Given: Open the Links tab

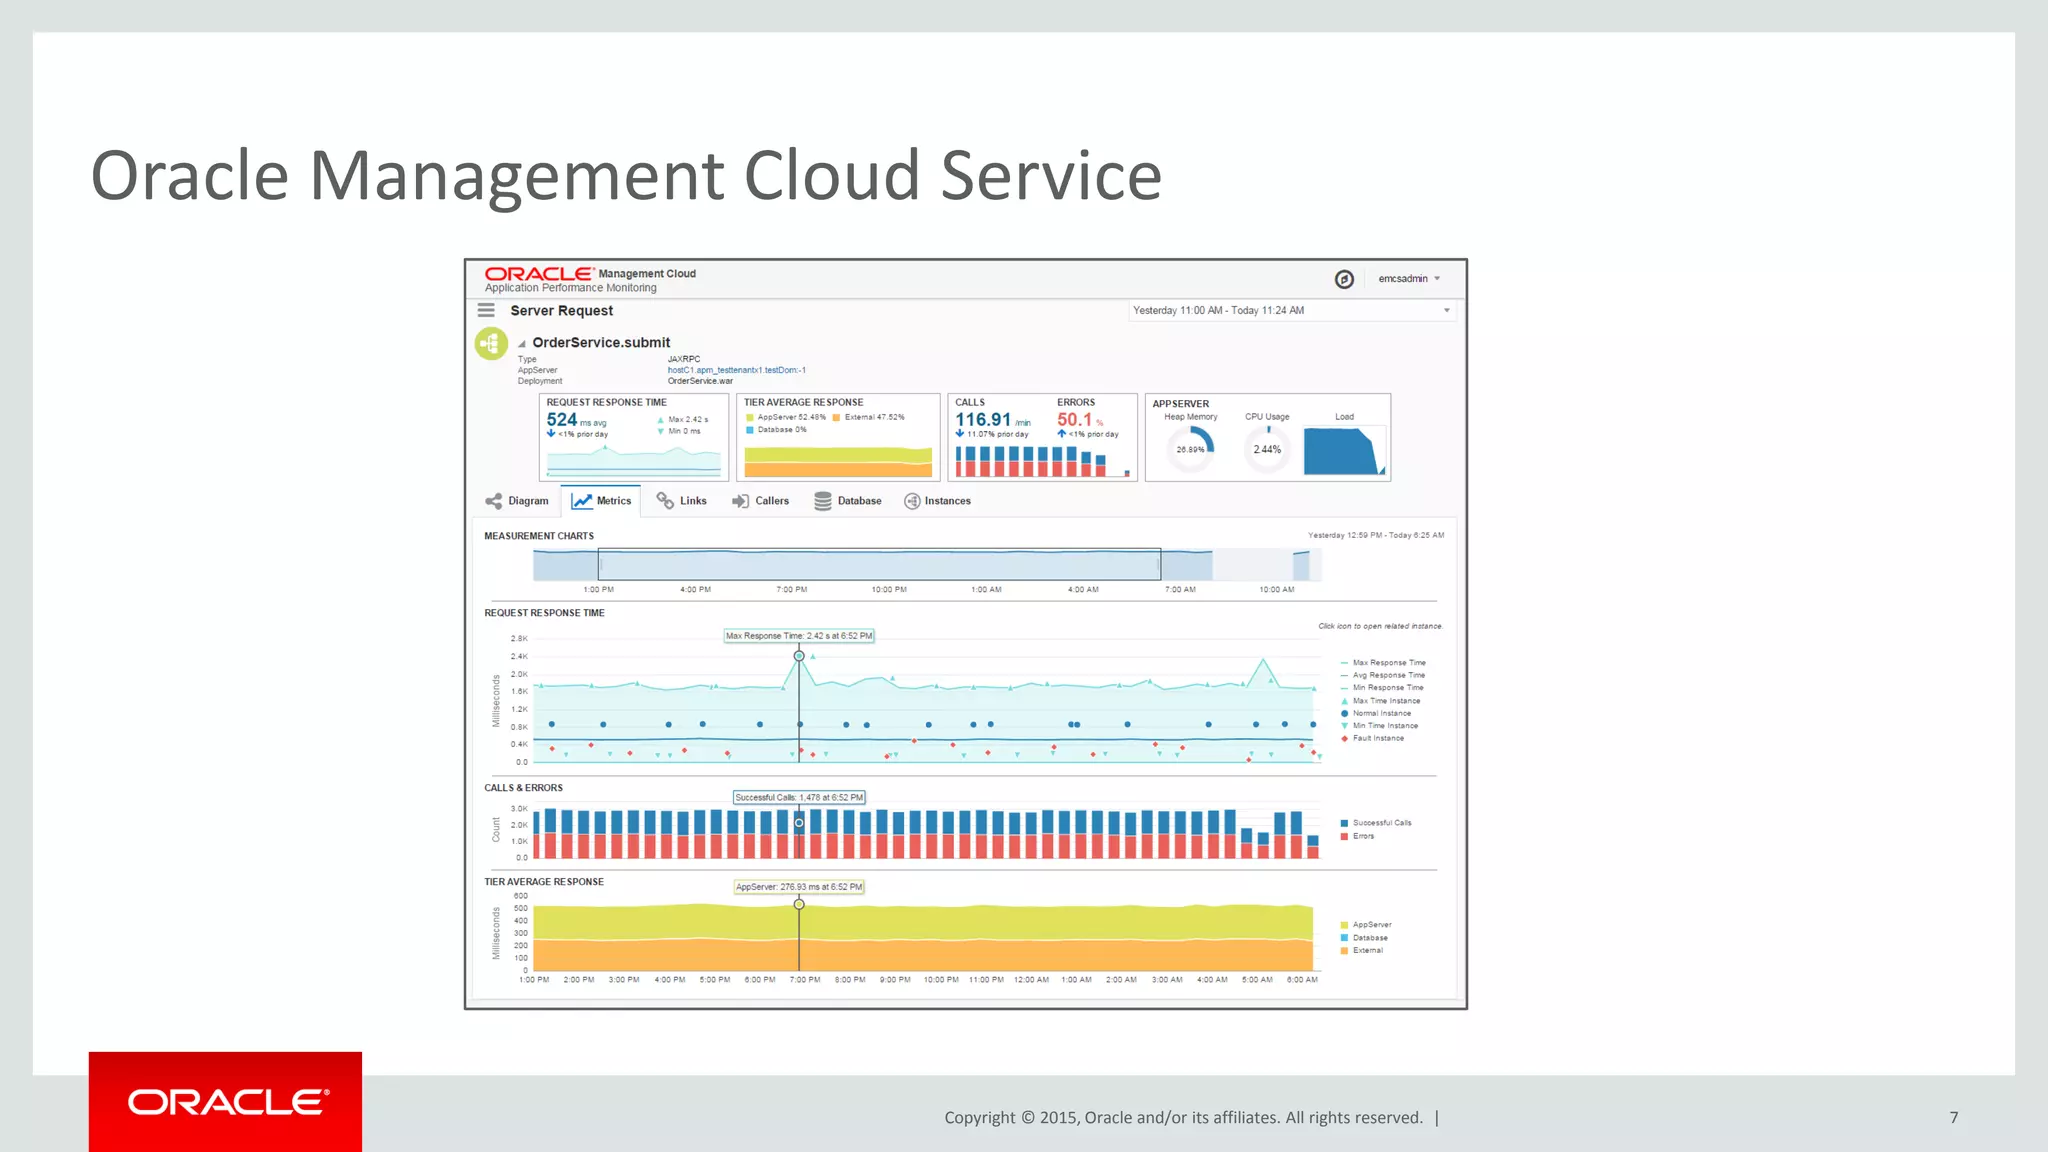Looking at the screenshot, I should [x=681, y=501].
